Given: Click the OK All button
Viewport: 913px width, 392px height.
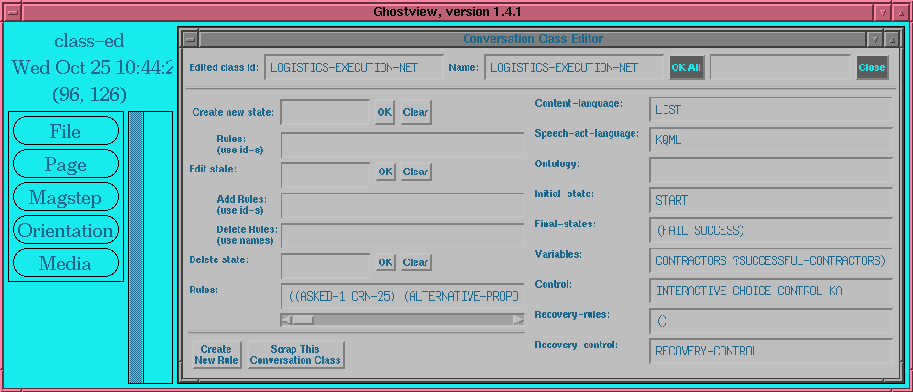Looking at the screenshot, I should pyautogui.click(x=686, y=68).
